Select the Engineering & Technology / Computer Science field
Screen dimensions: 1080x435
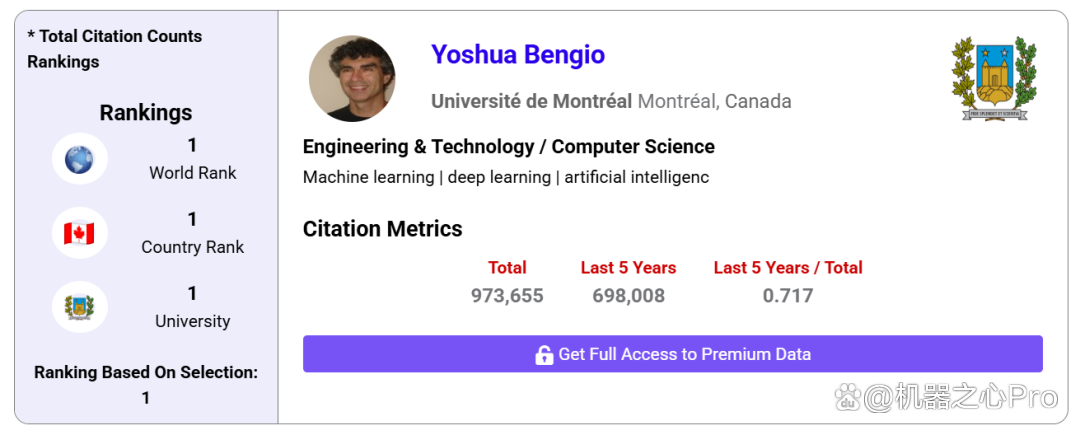click(509, 147)
